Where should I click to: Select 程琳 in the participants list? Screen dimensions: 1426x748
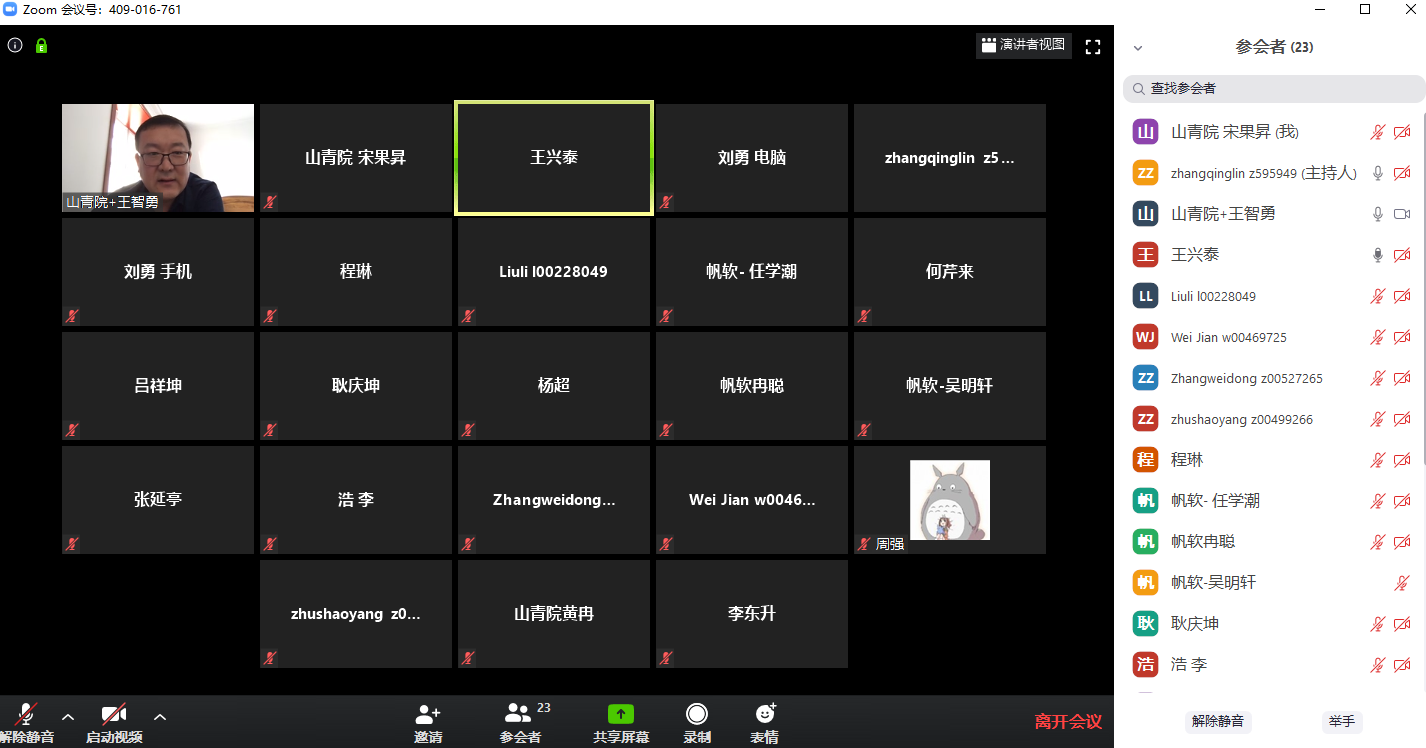coord(1187,460)
